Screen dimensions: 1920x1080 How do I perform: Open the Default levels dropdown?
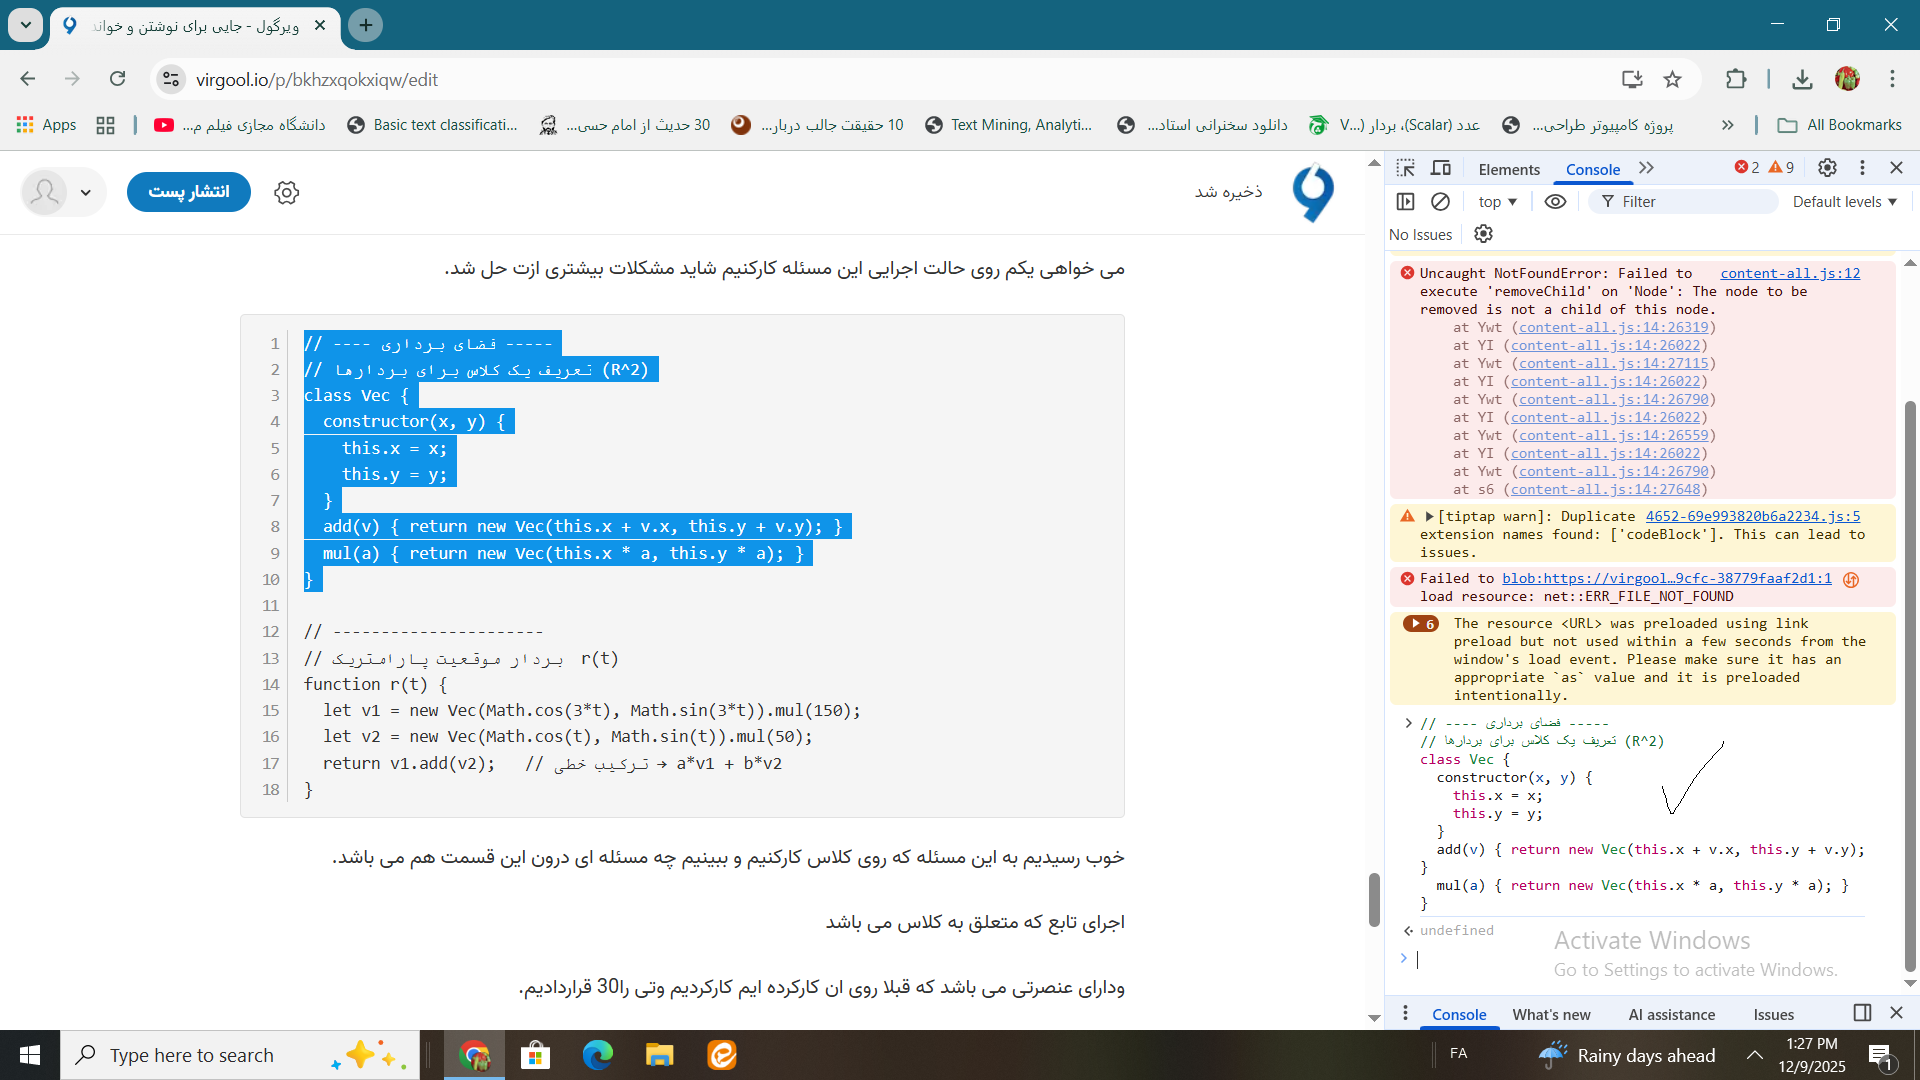[1844, 201]
